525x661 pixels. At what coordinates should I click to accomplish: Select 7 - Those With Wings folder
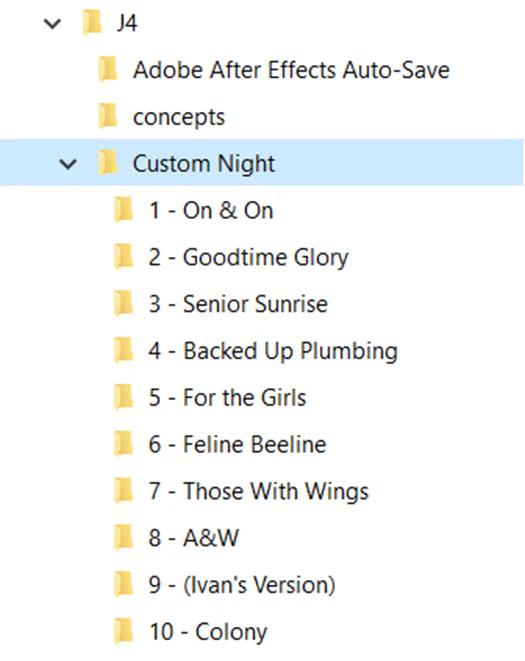tap(258, 492)
